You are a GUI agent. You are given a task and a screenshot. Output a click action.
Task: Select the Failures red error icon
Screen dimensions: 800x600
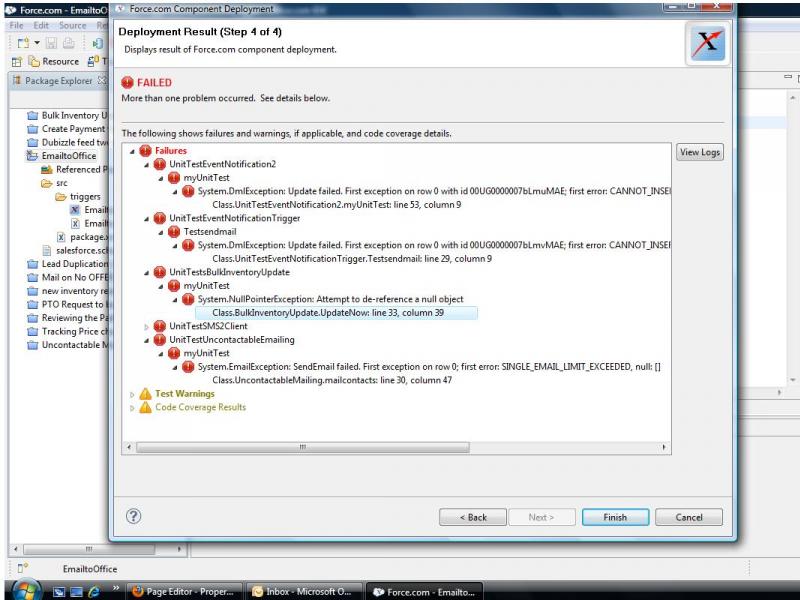(x=145, y=151)
